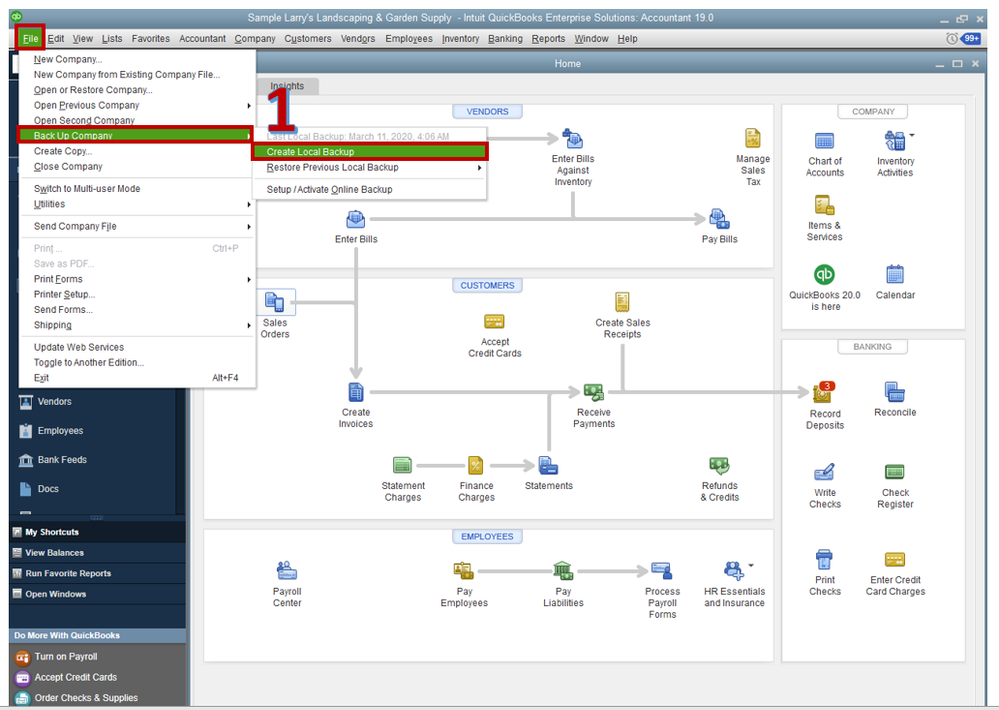Viewport: 999px width, 710px height.
Task: Select New Company... from the File menu
Action: click(137, 59)
